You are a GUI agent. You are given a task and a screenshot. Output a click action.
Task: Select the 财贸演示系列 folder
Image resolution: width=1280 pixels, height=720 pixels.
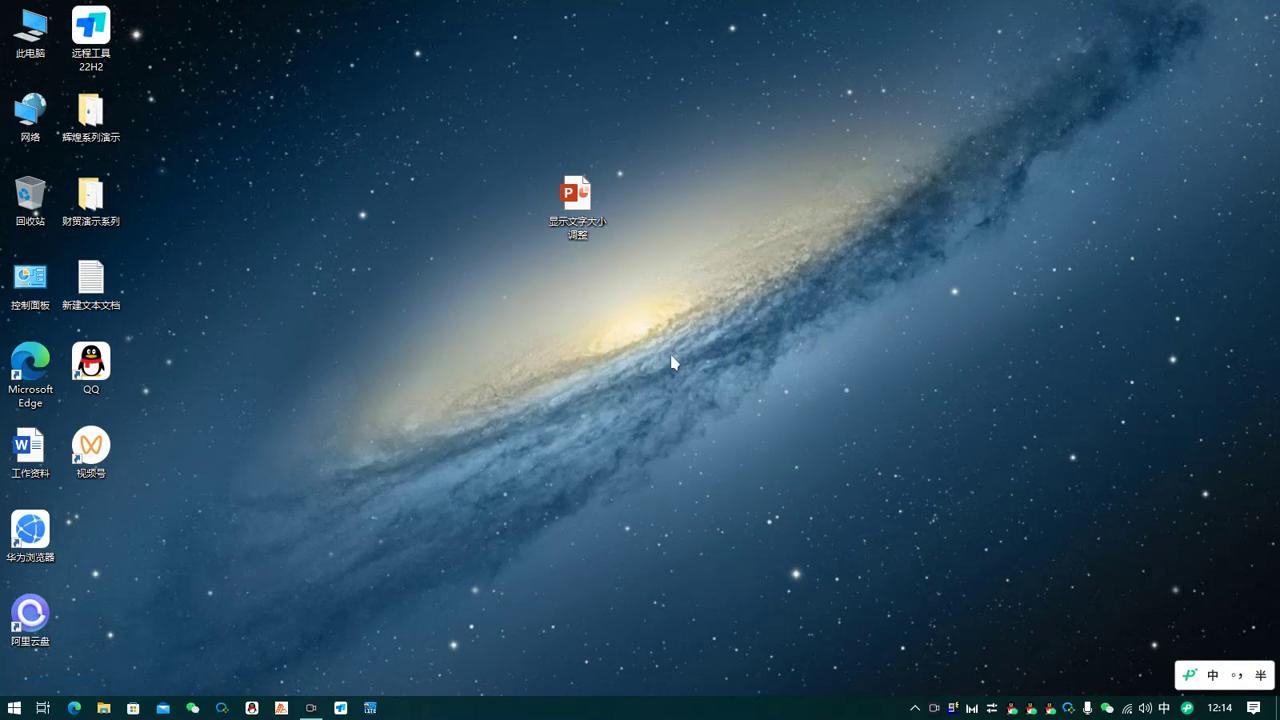click(91, 194)
